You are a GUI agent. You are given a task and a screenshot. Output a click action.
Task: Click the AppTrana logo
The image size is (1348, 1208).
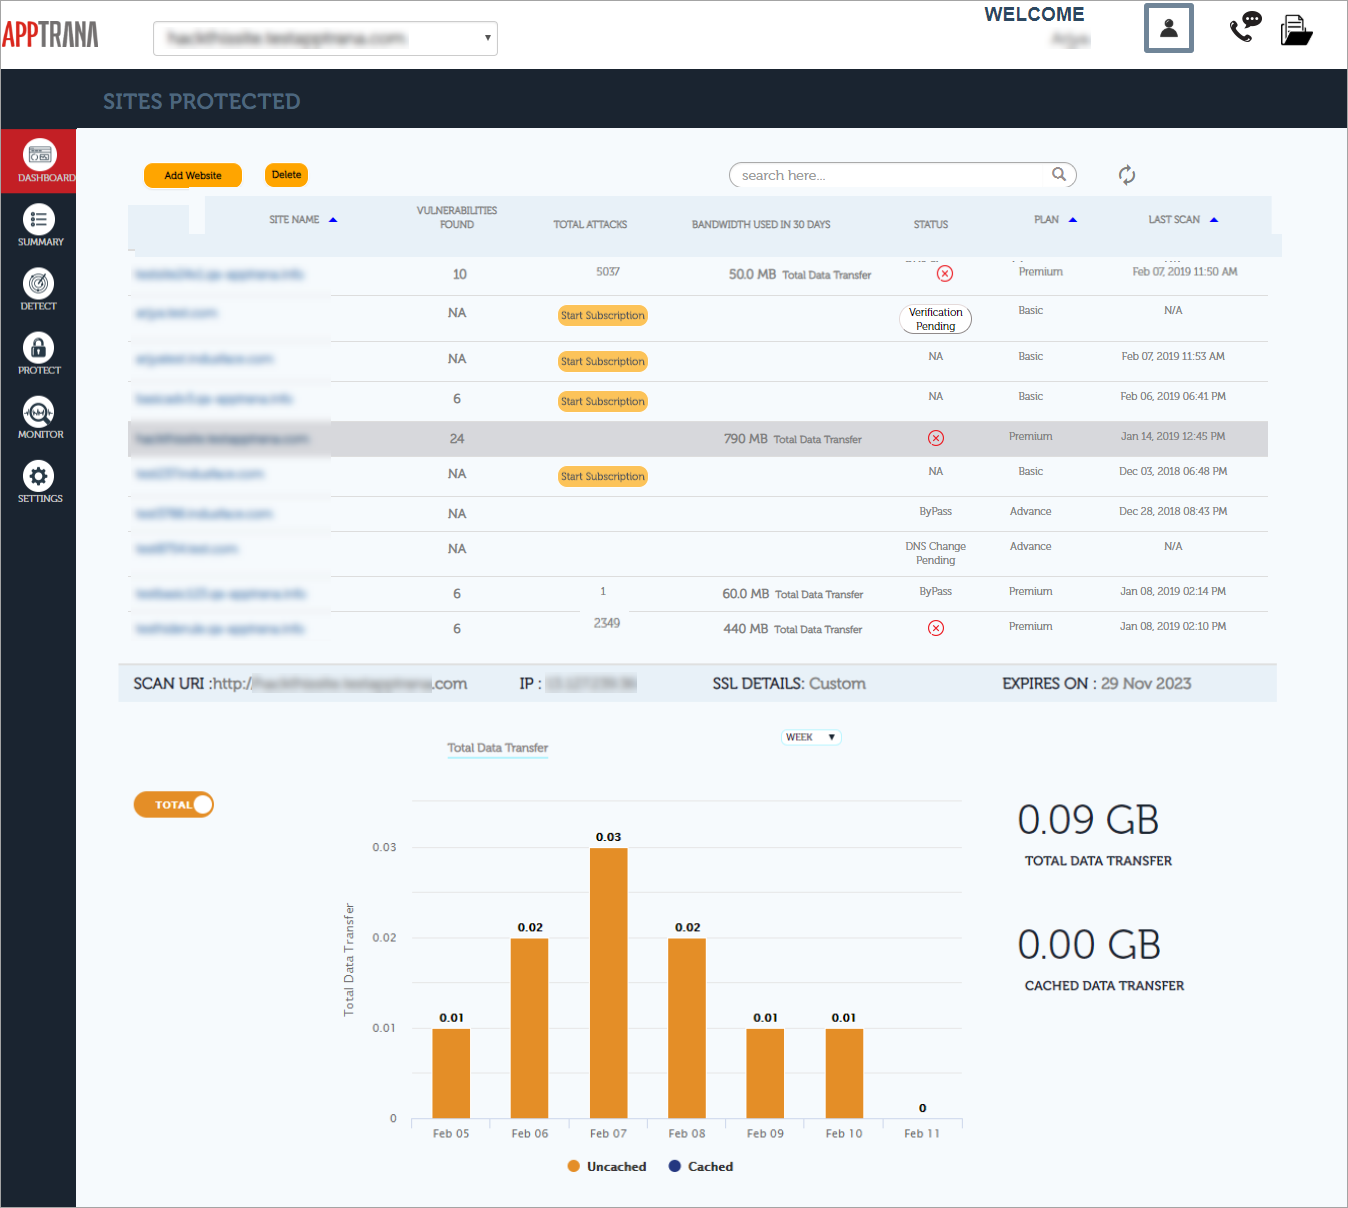[x=50, y=35]
